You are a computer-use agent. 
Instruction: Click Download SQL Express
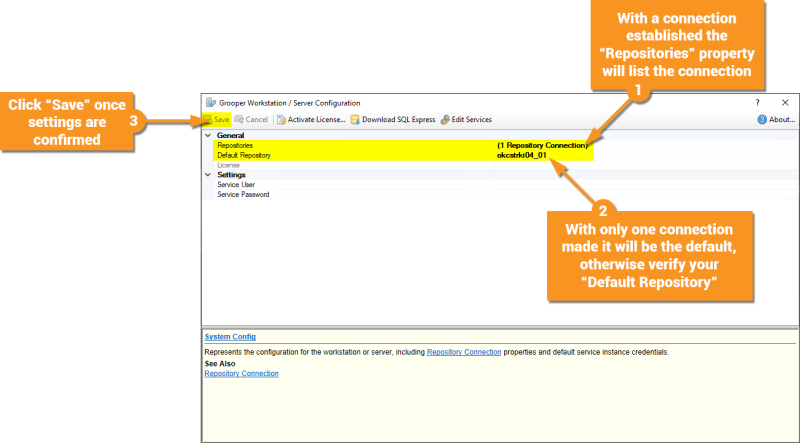(x=393, y=119)
